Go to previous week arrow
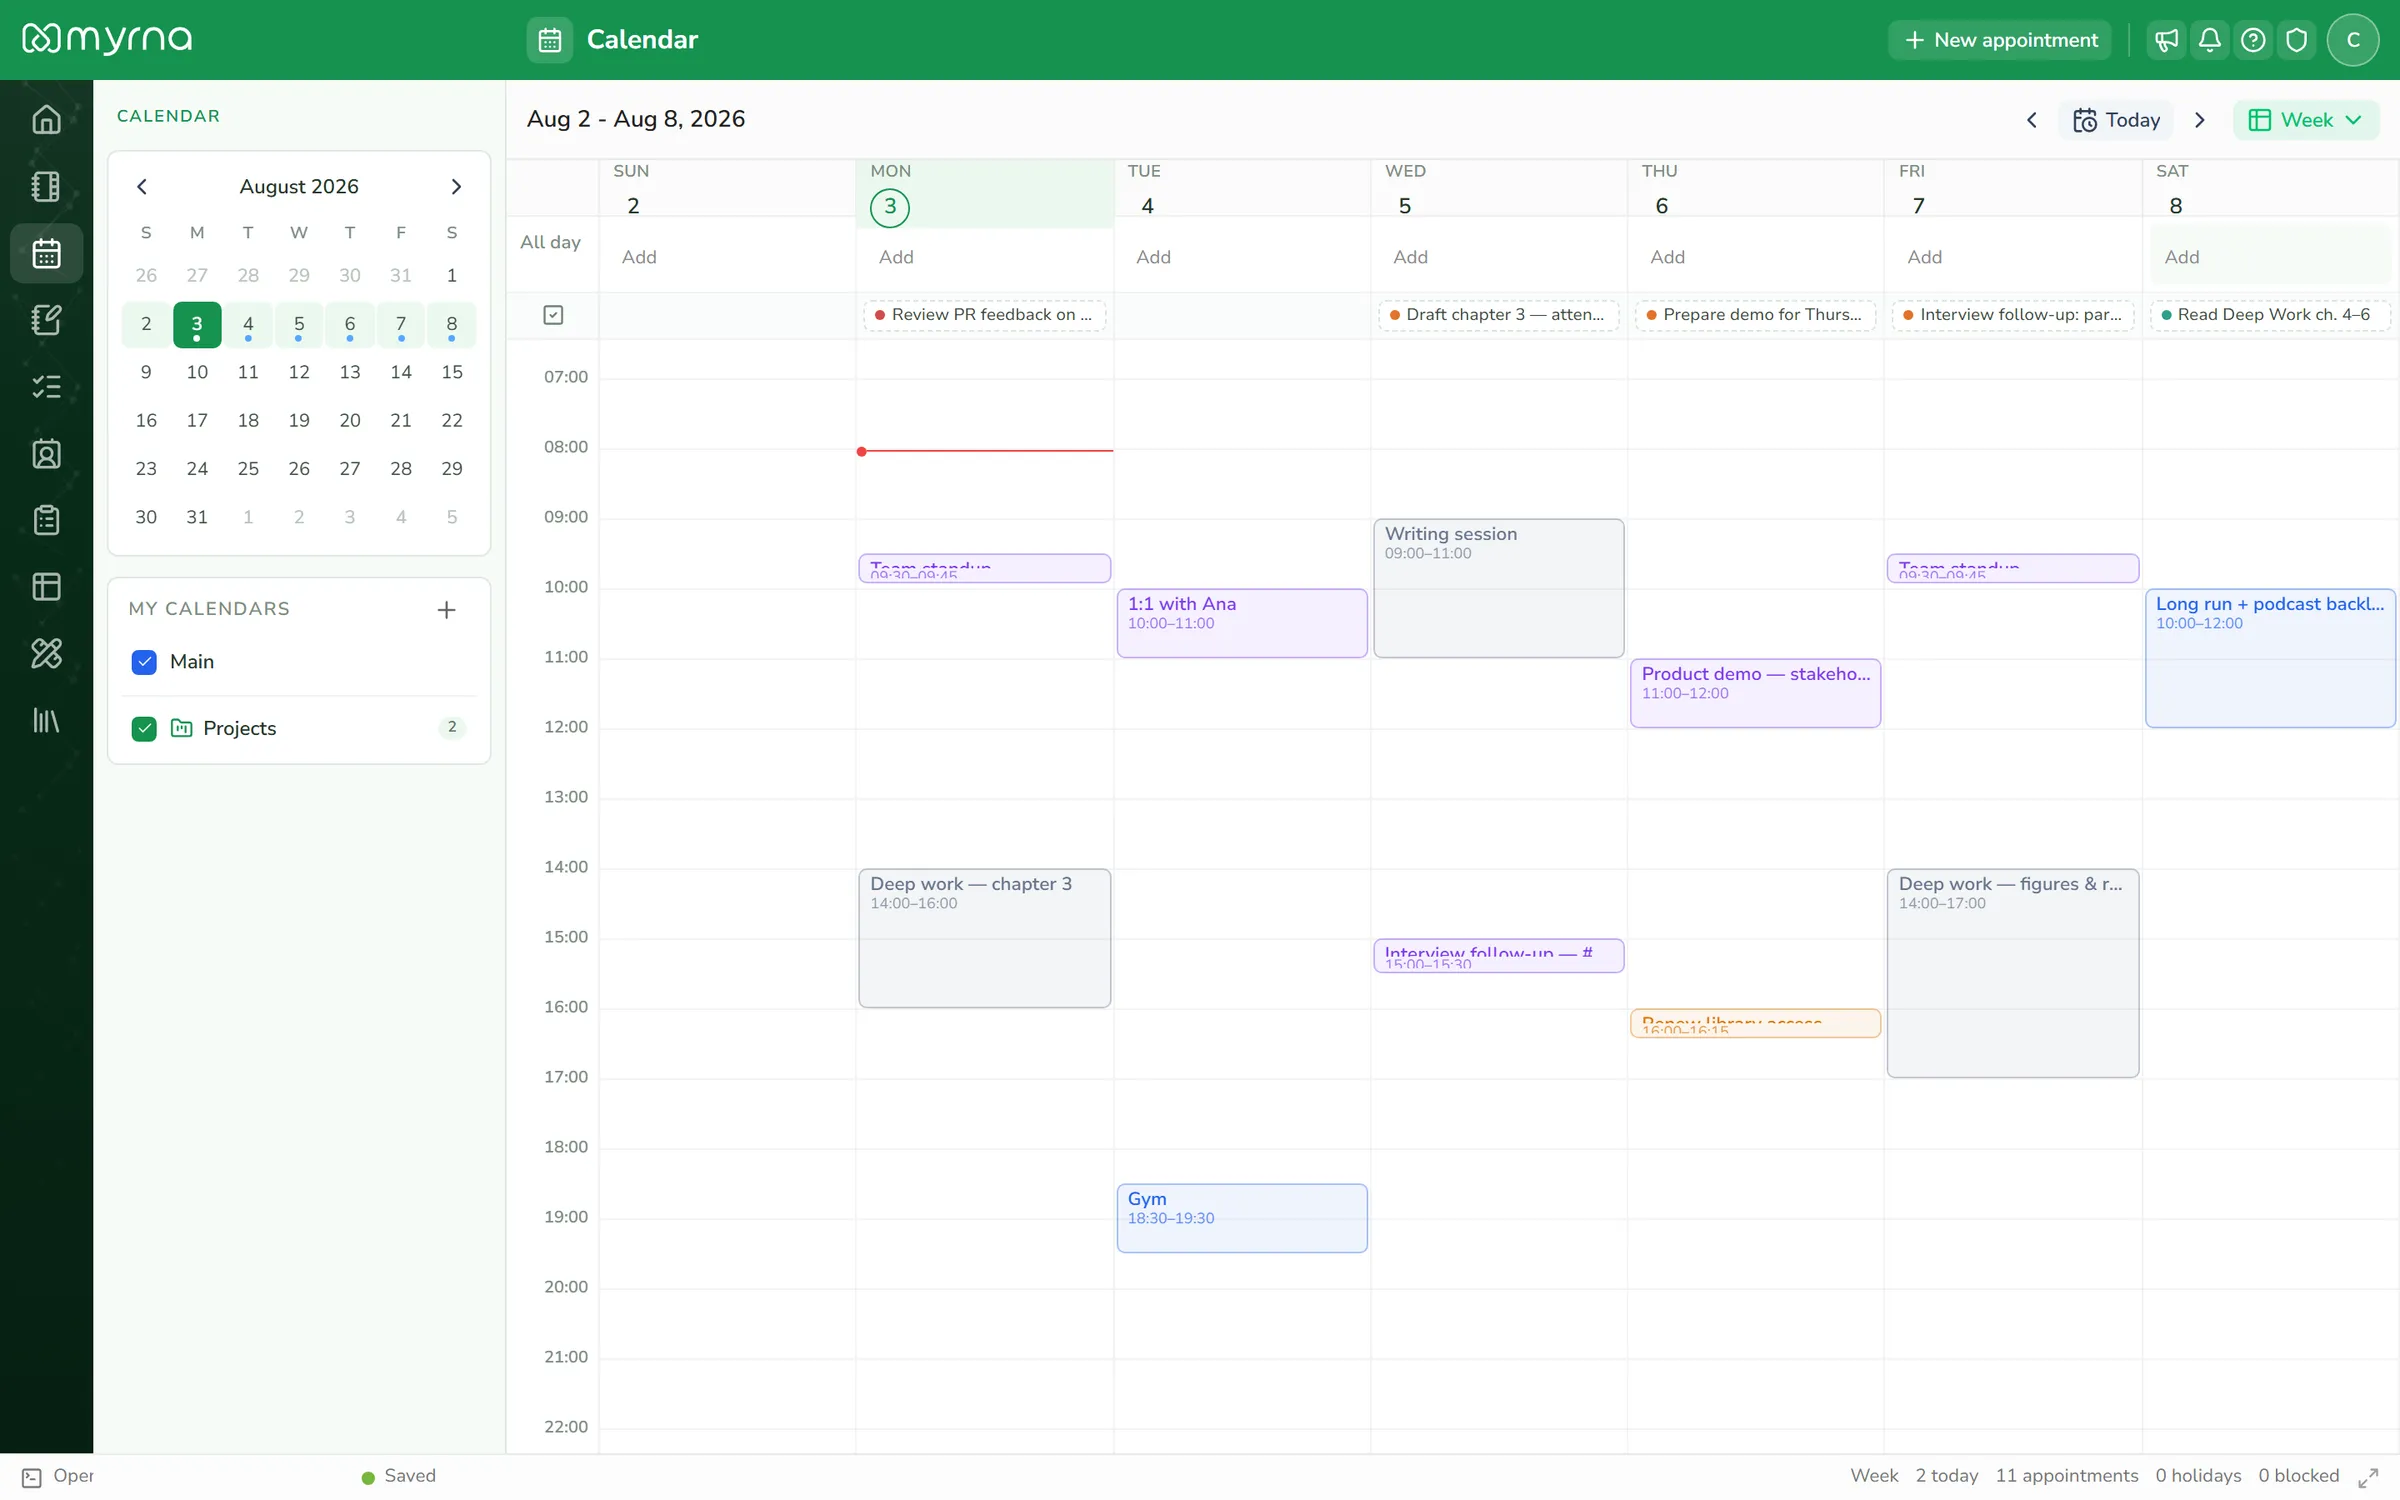Image resolution: width=2400 pixels, height=1500 pixels. coord(2031,120)
